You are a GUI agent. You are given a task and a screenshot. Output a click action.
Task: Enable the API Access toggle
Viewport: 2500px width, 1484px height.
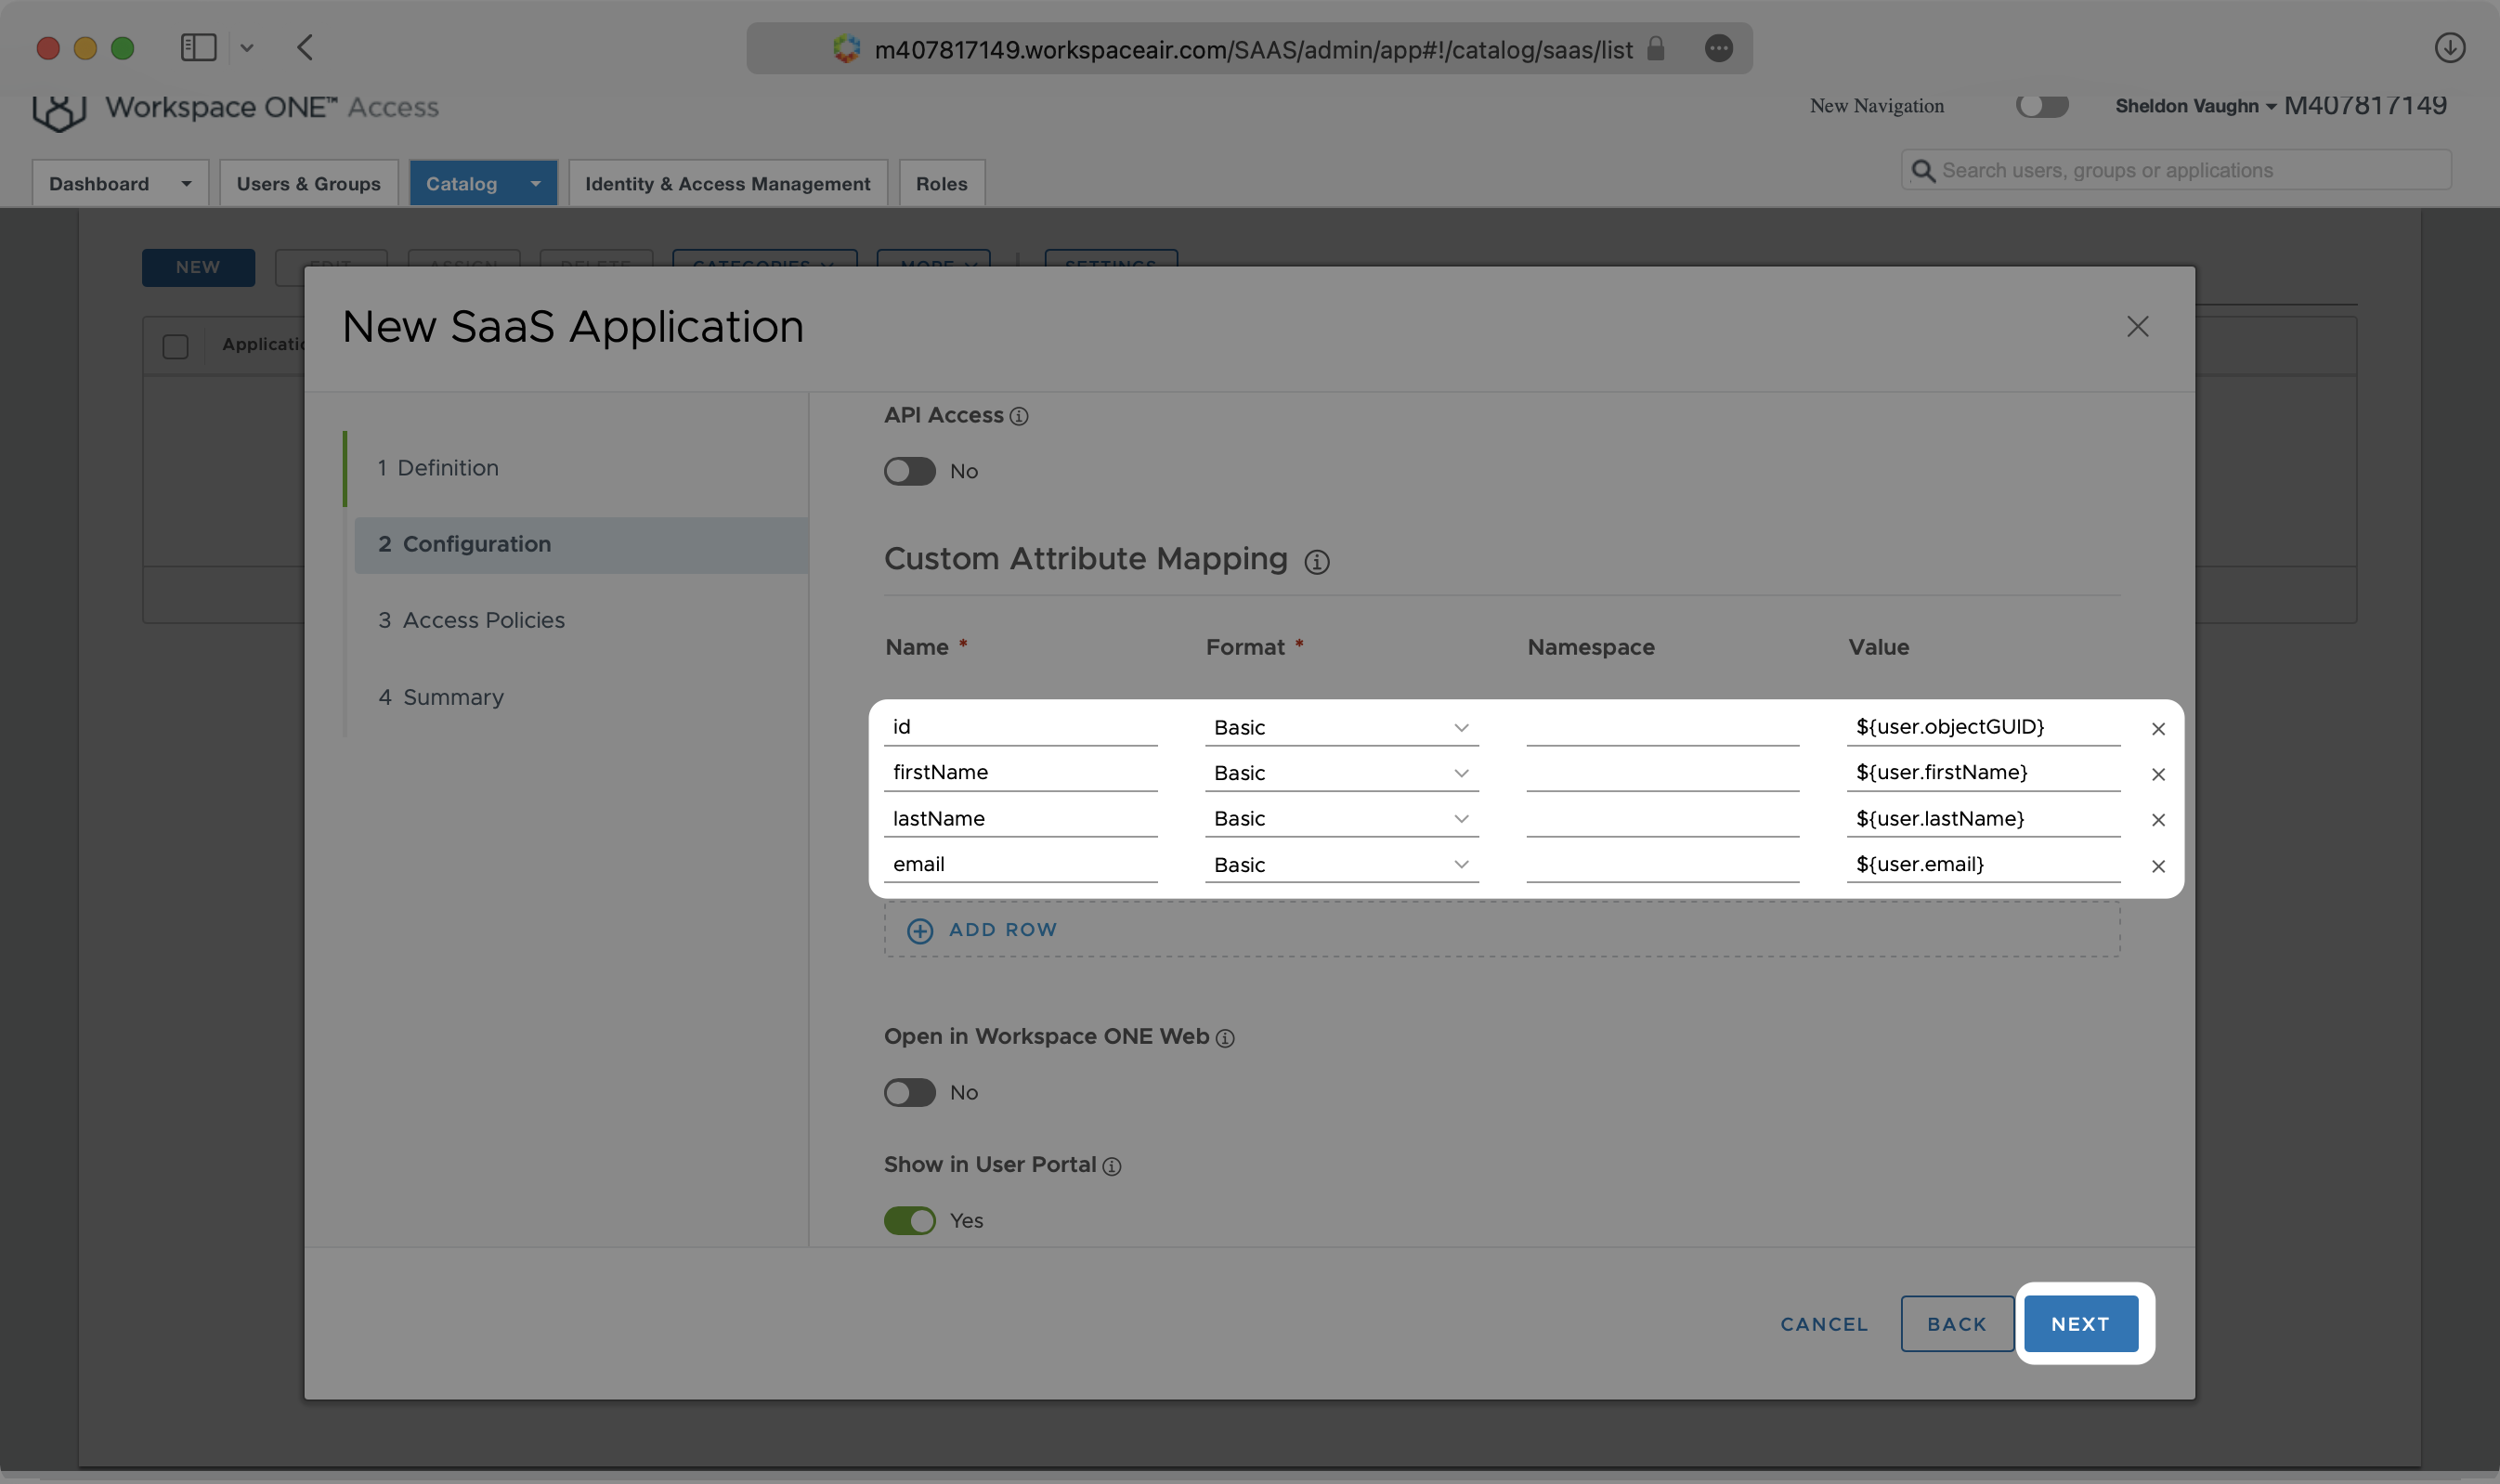909,471
